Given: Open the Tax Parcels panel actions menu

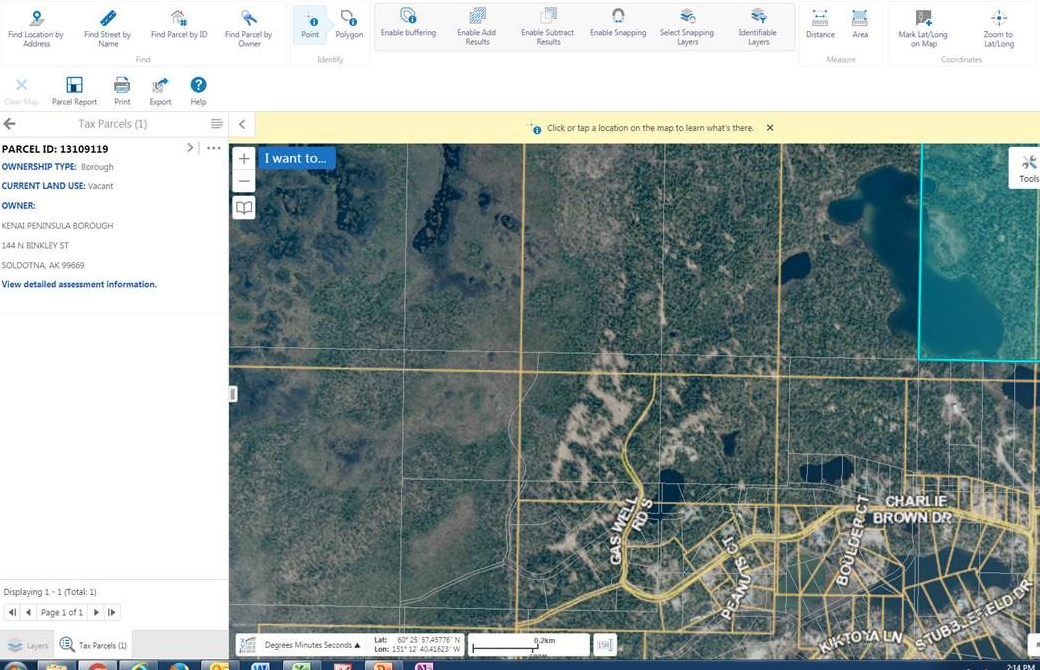Looking at the screenshot, I should coord(216,123).
